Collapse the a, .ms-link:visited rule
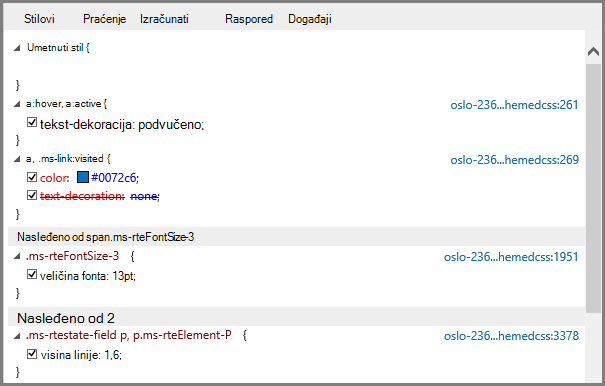The height and width of the screenshot is (386, 605). 17,159
